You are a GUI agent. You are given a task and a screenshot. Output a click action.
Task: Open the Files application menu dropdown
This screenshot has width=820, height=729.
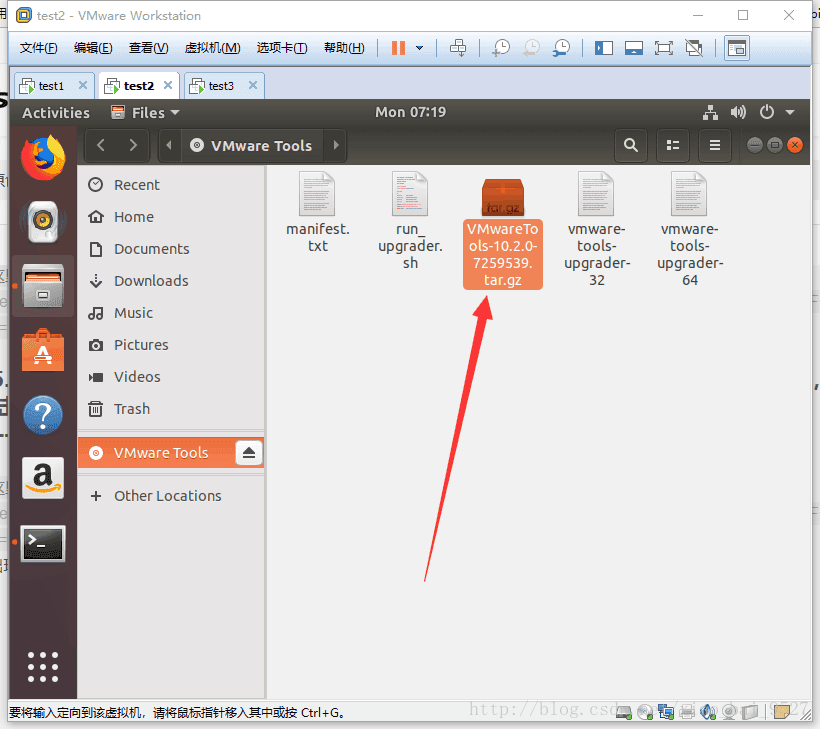pyautogui.click(x=145, y=112)
